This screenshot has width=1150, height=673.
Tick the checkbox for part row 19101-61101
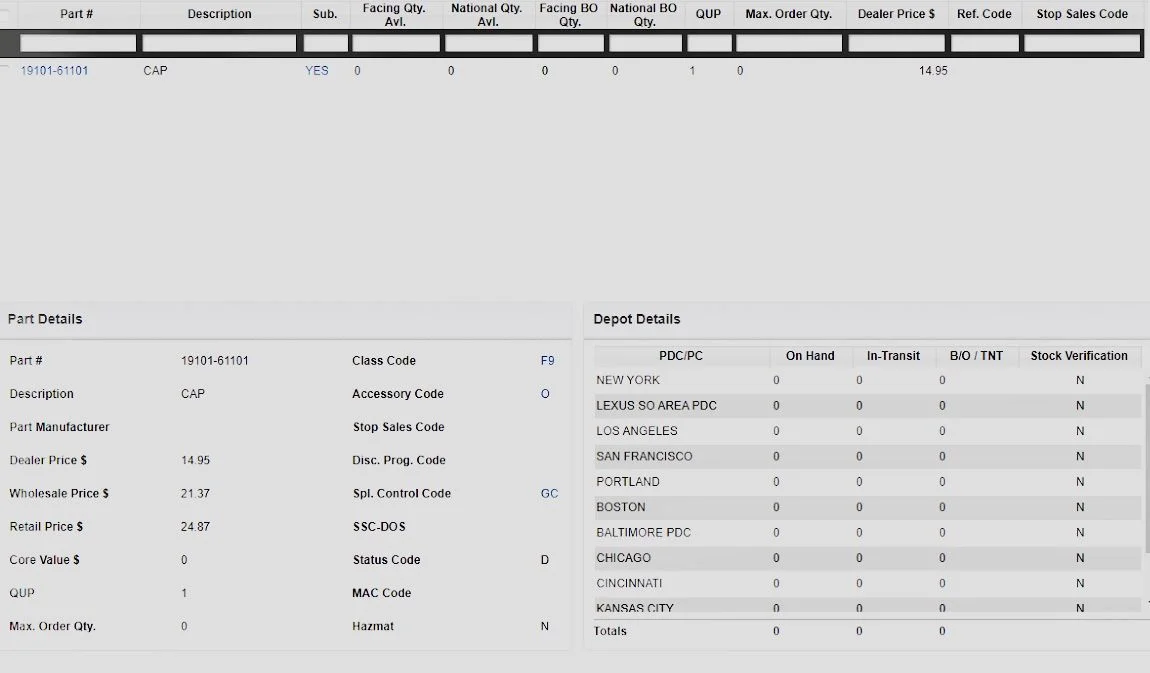[x=5, y=71]
